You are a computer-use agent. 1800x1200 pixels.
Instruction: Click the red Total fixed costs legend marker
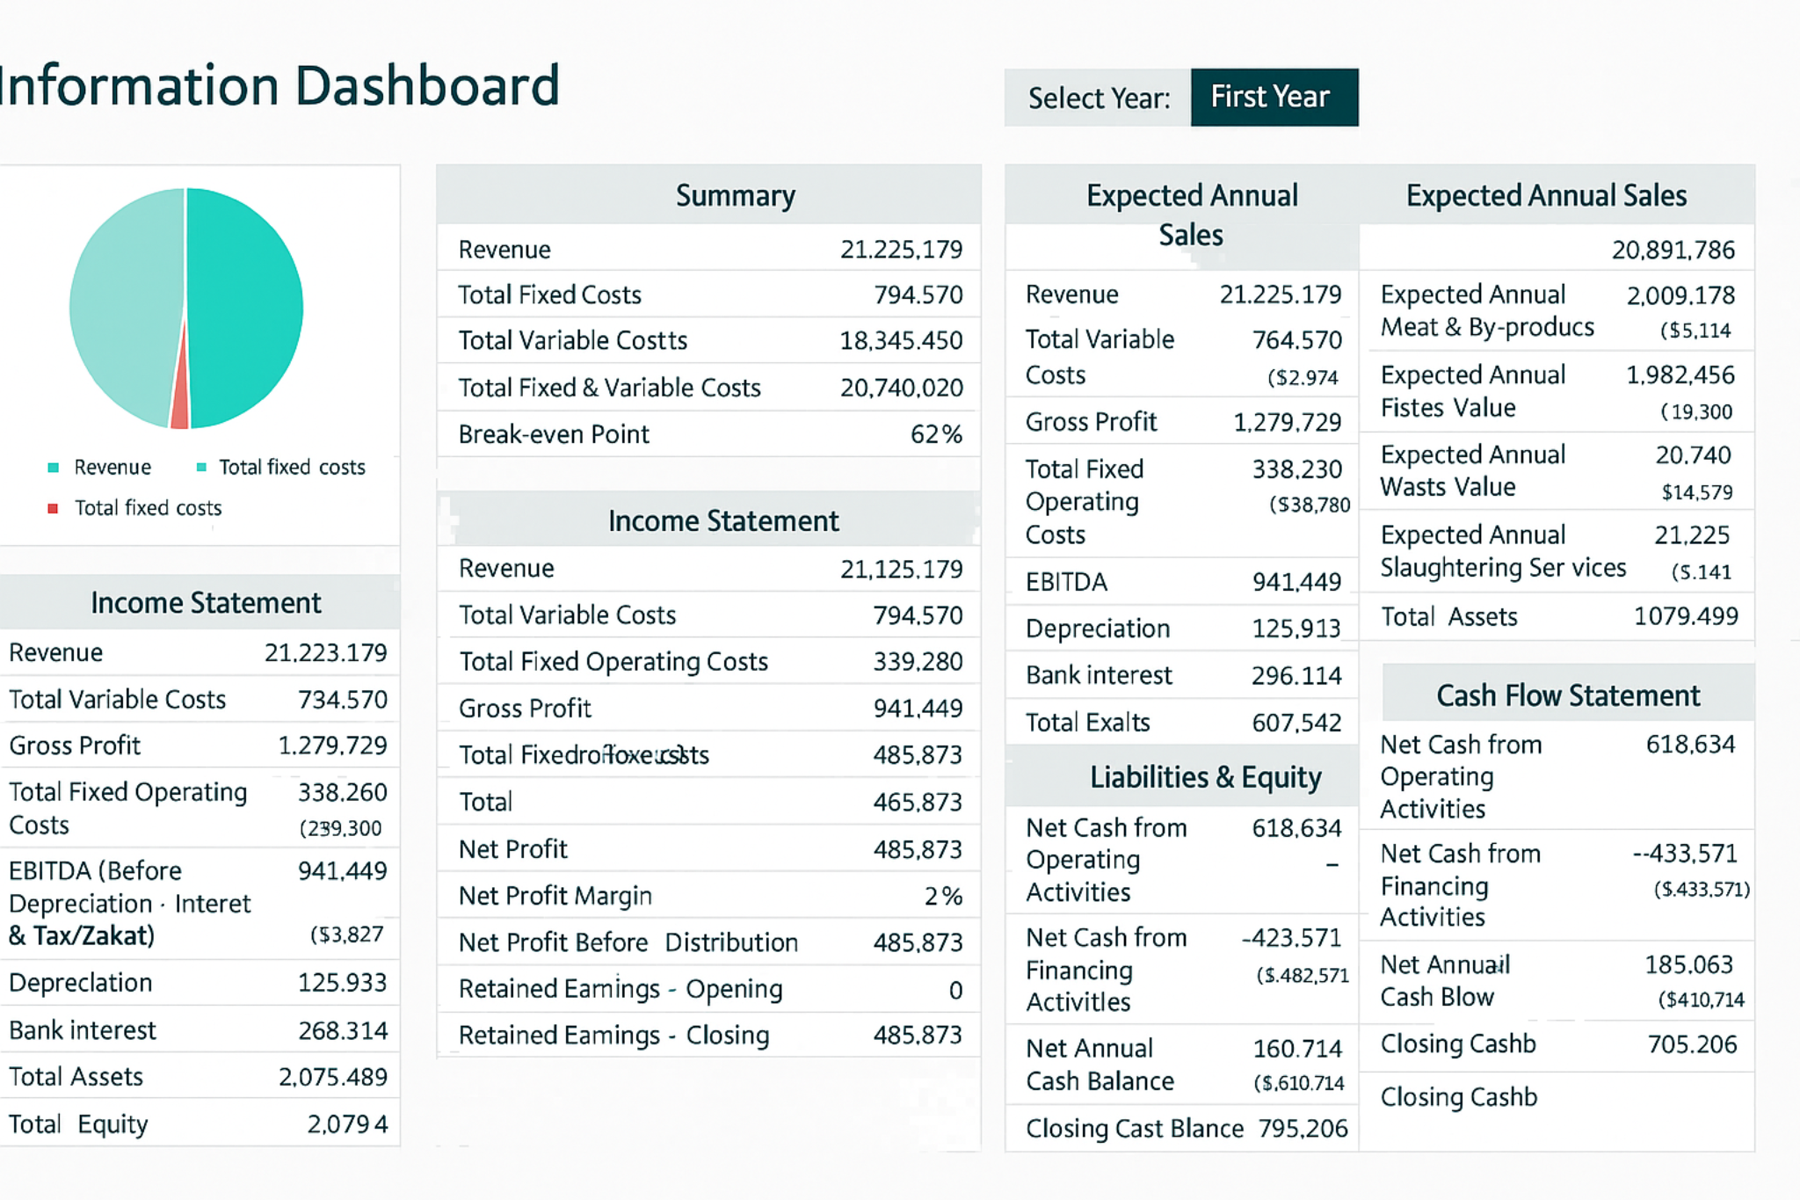tap(54, 509)
